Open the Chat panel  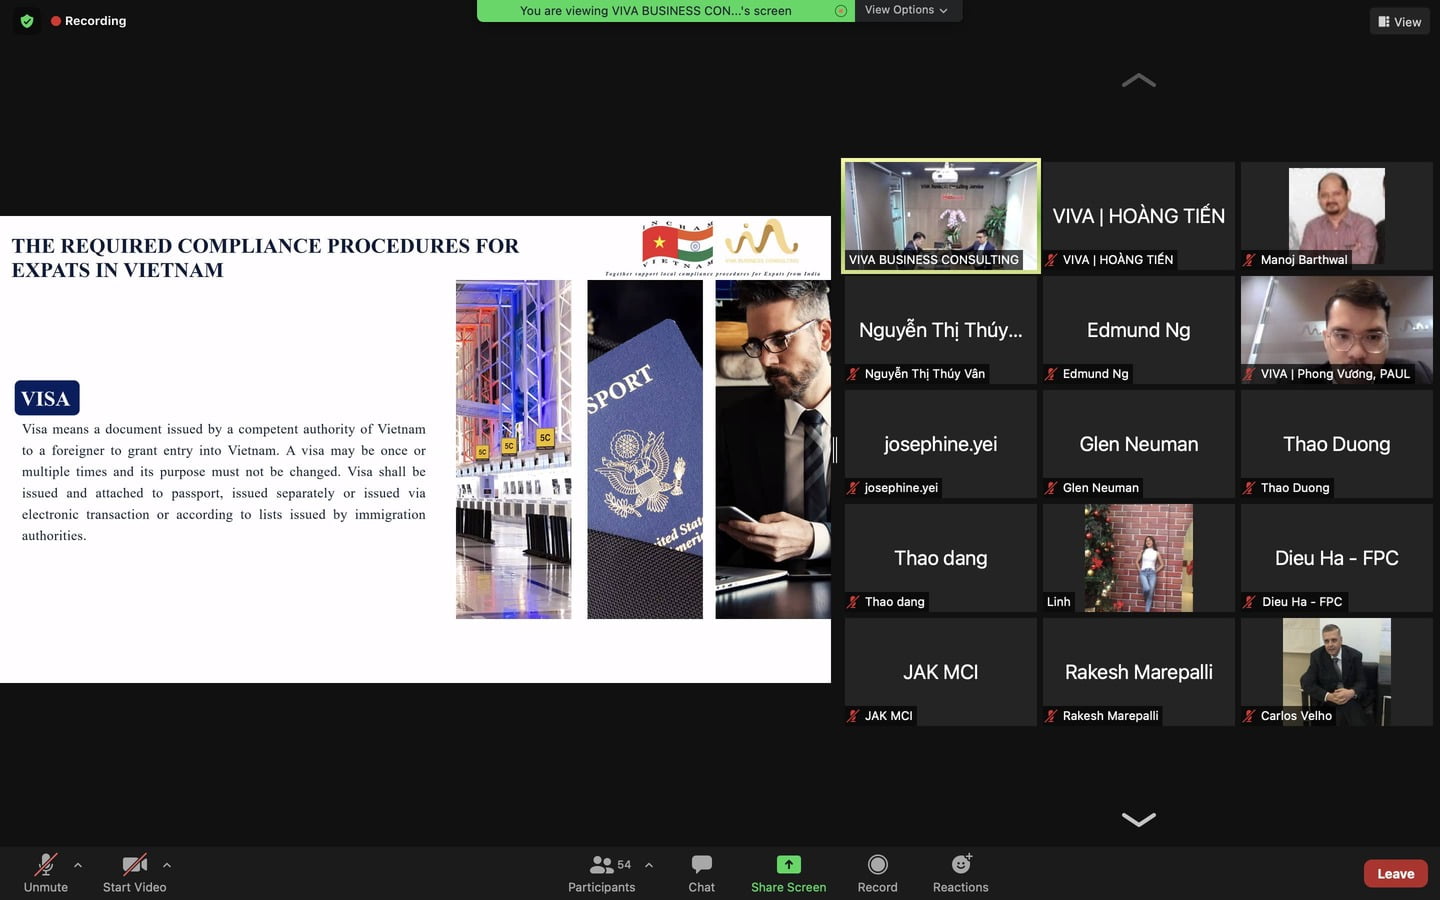coord(702,873)
